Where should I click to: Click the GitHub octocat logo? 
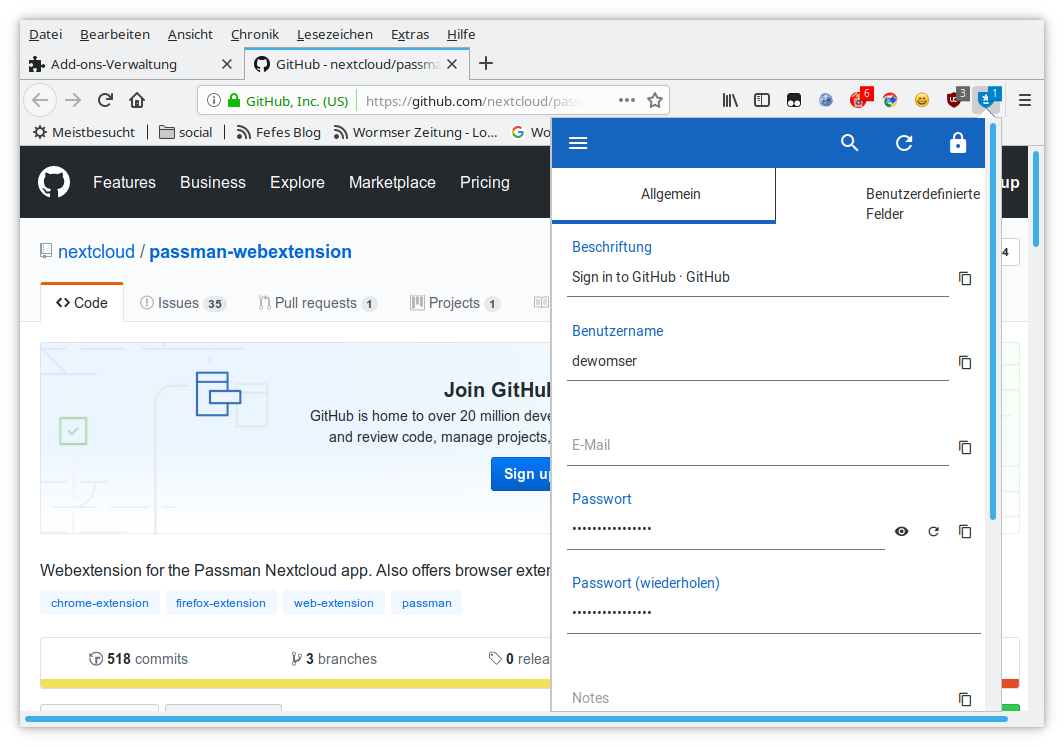click(54, 182)
